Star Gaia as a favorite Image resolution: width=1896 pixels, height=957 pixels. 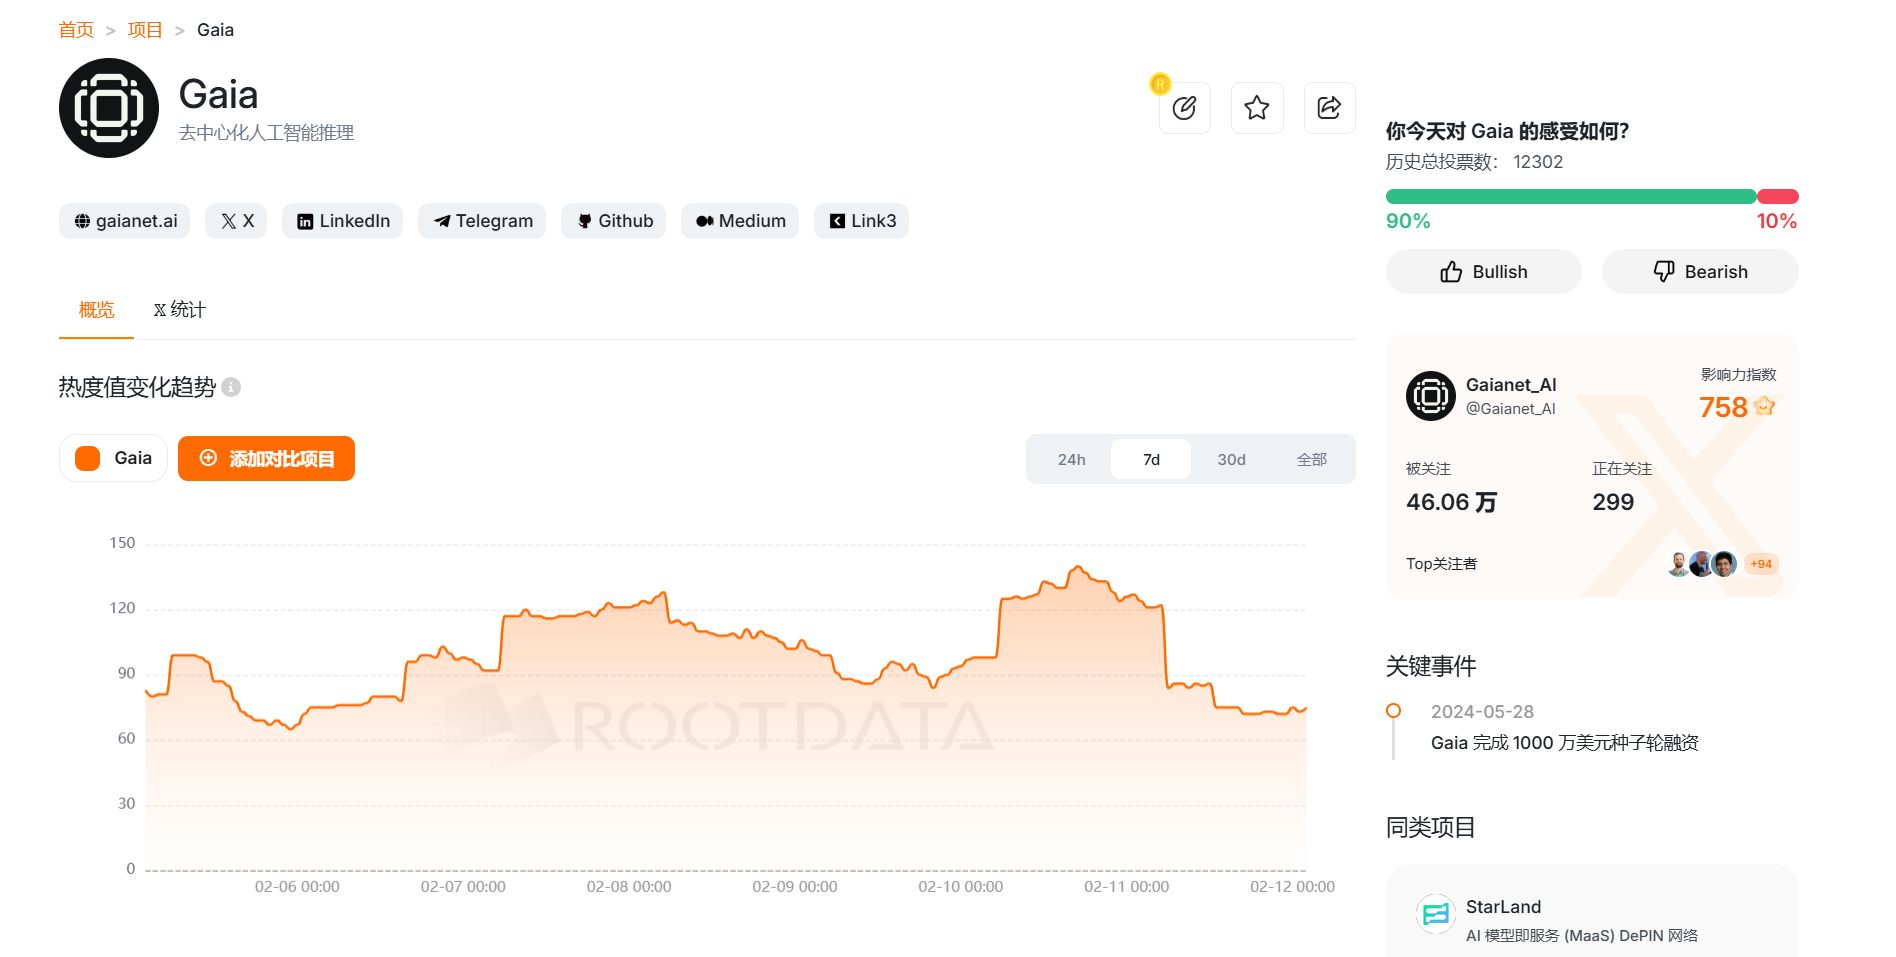[x=1257, y=108]
